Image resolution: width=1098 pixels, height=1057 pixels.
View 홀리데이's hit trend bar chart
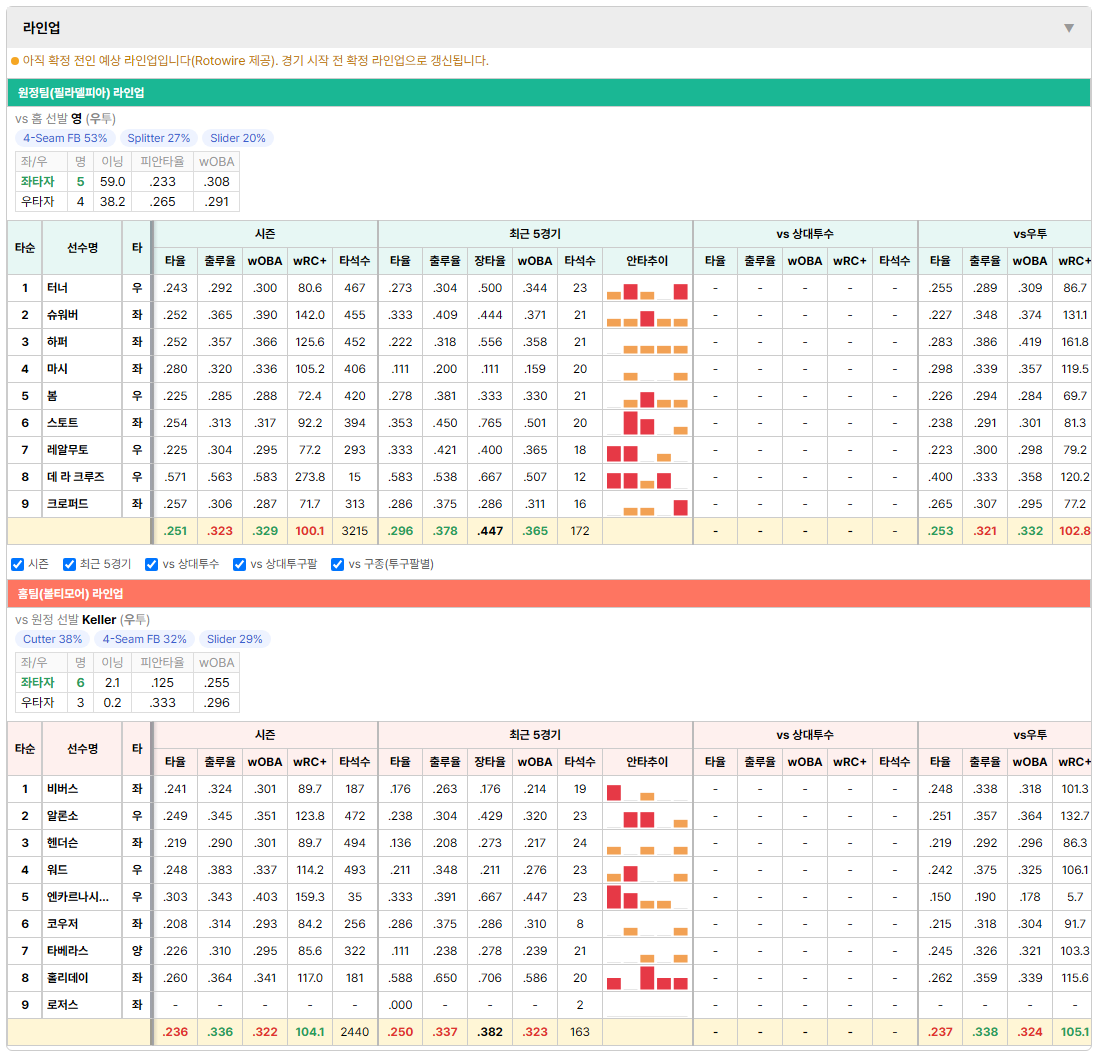pos(647,978)
